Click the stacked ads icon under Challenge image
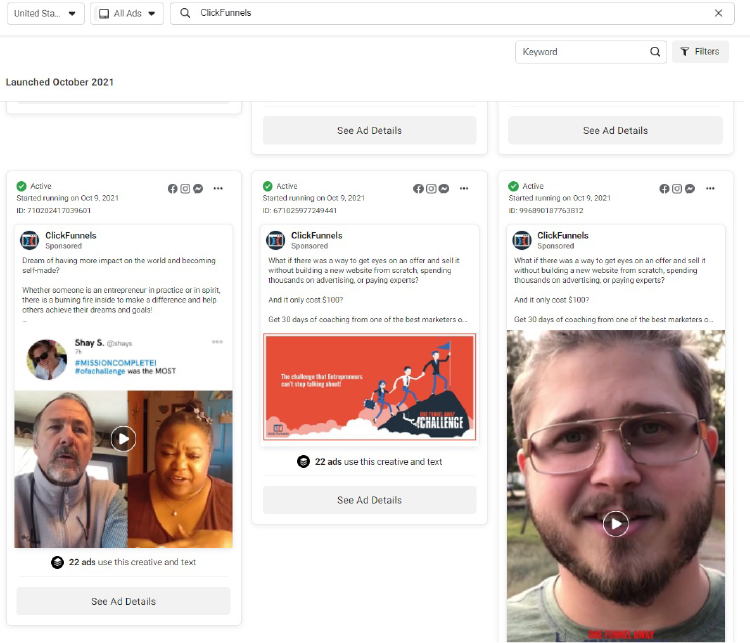Viewport: 750px width, 643px height. click(303, 462)
